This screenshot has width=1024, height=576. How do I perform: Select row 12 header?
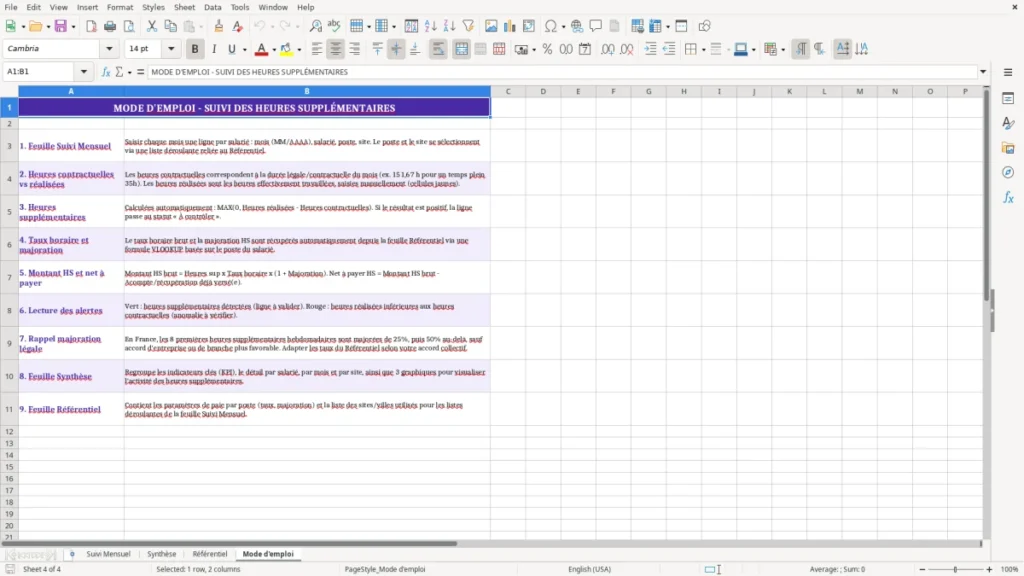point(9,431)
